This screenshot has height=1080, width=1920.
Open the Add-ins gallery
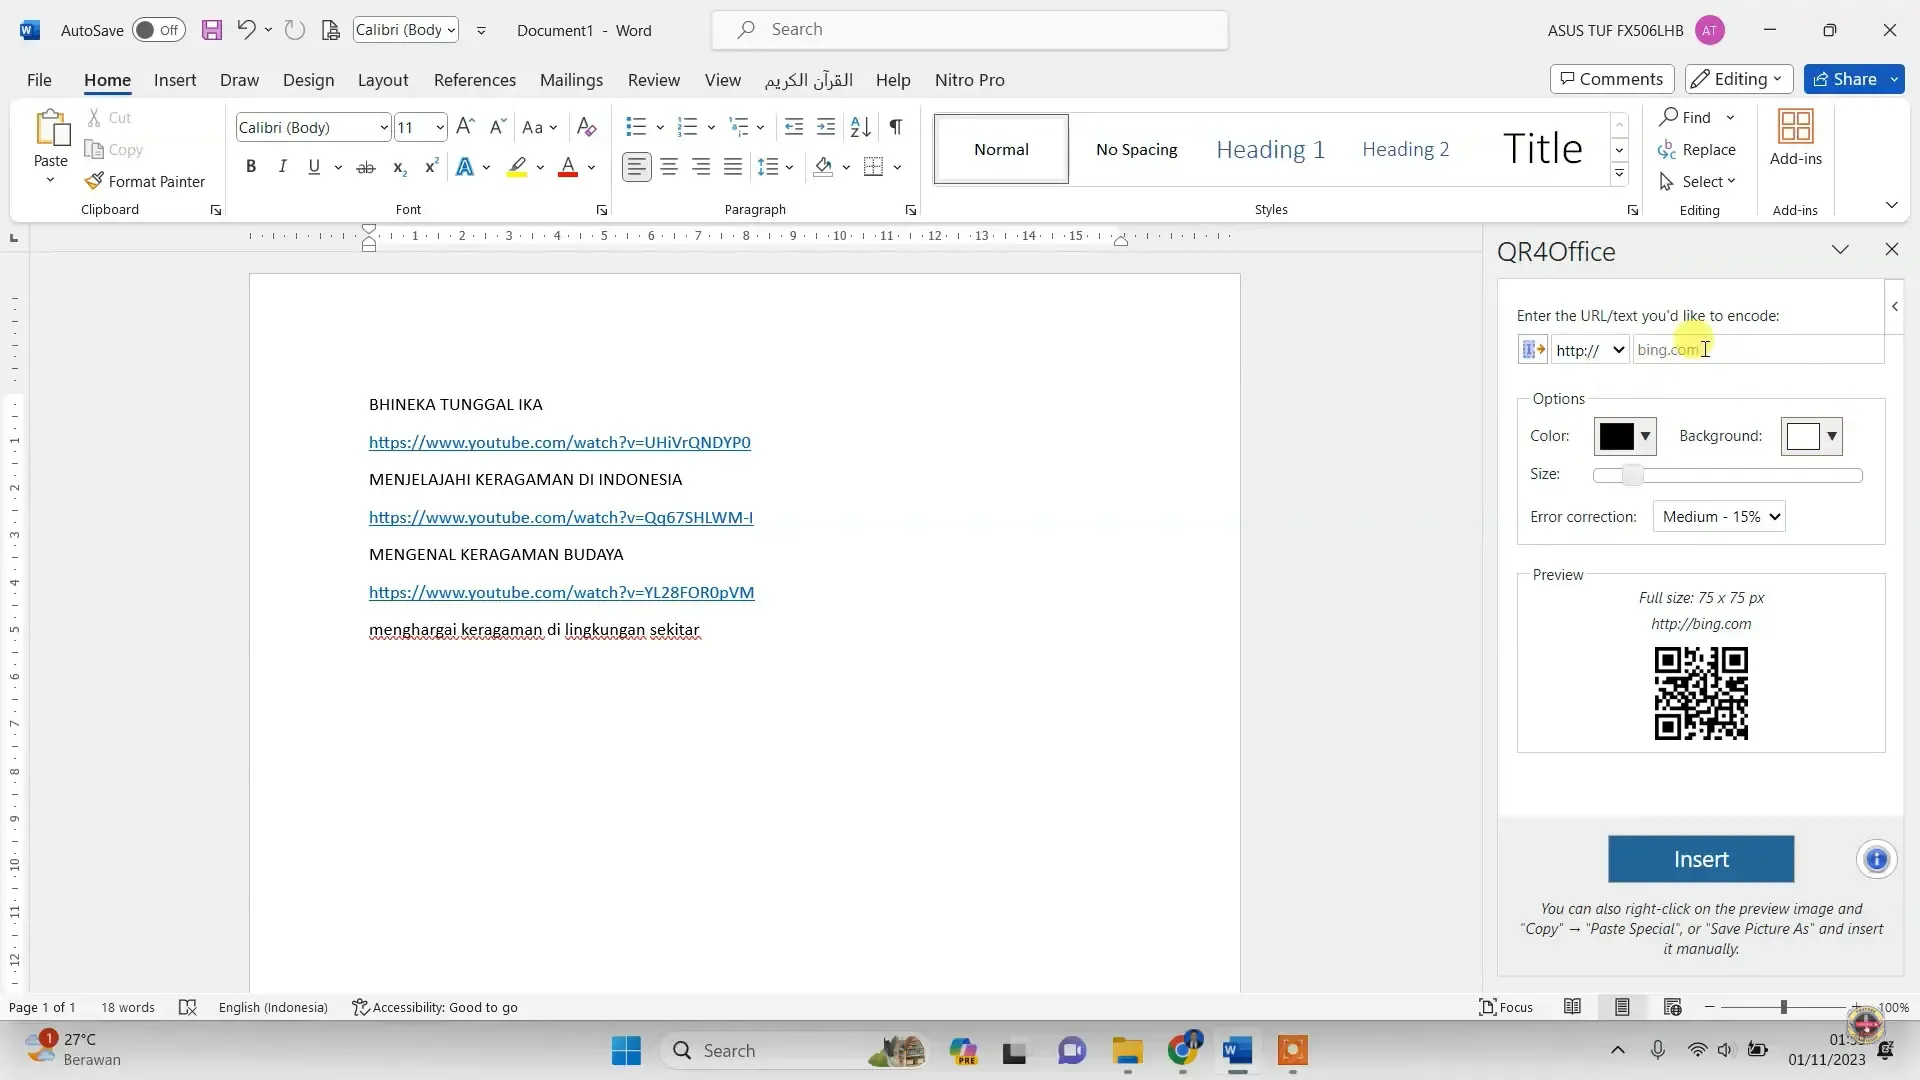coord(1796,138)
